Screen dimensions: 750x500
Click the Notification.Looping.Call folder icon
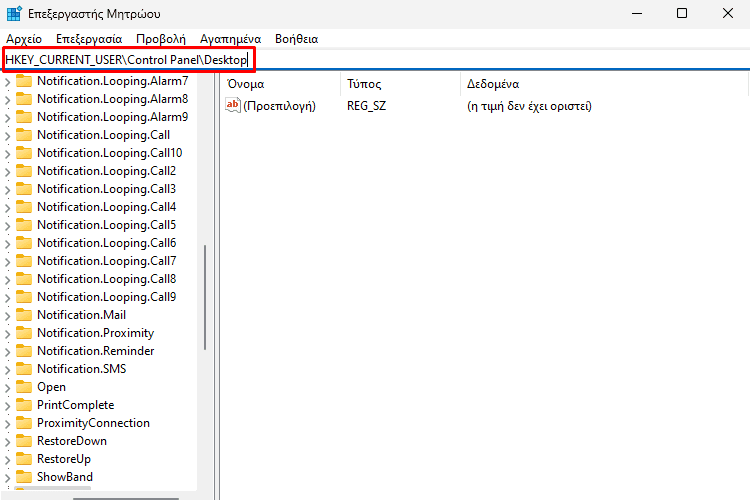click(x=24, y=134)
